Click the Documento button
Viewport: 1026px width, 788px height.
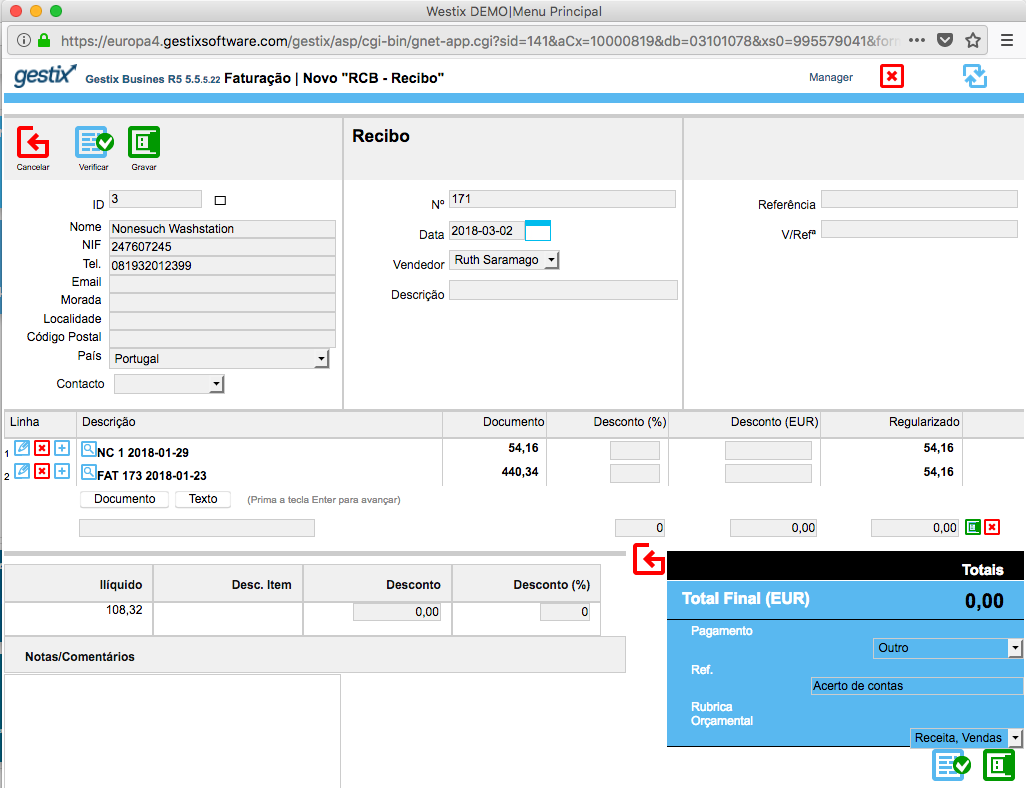point(124,499)
